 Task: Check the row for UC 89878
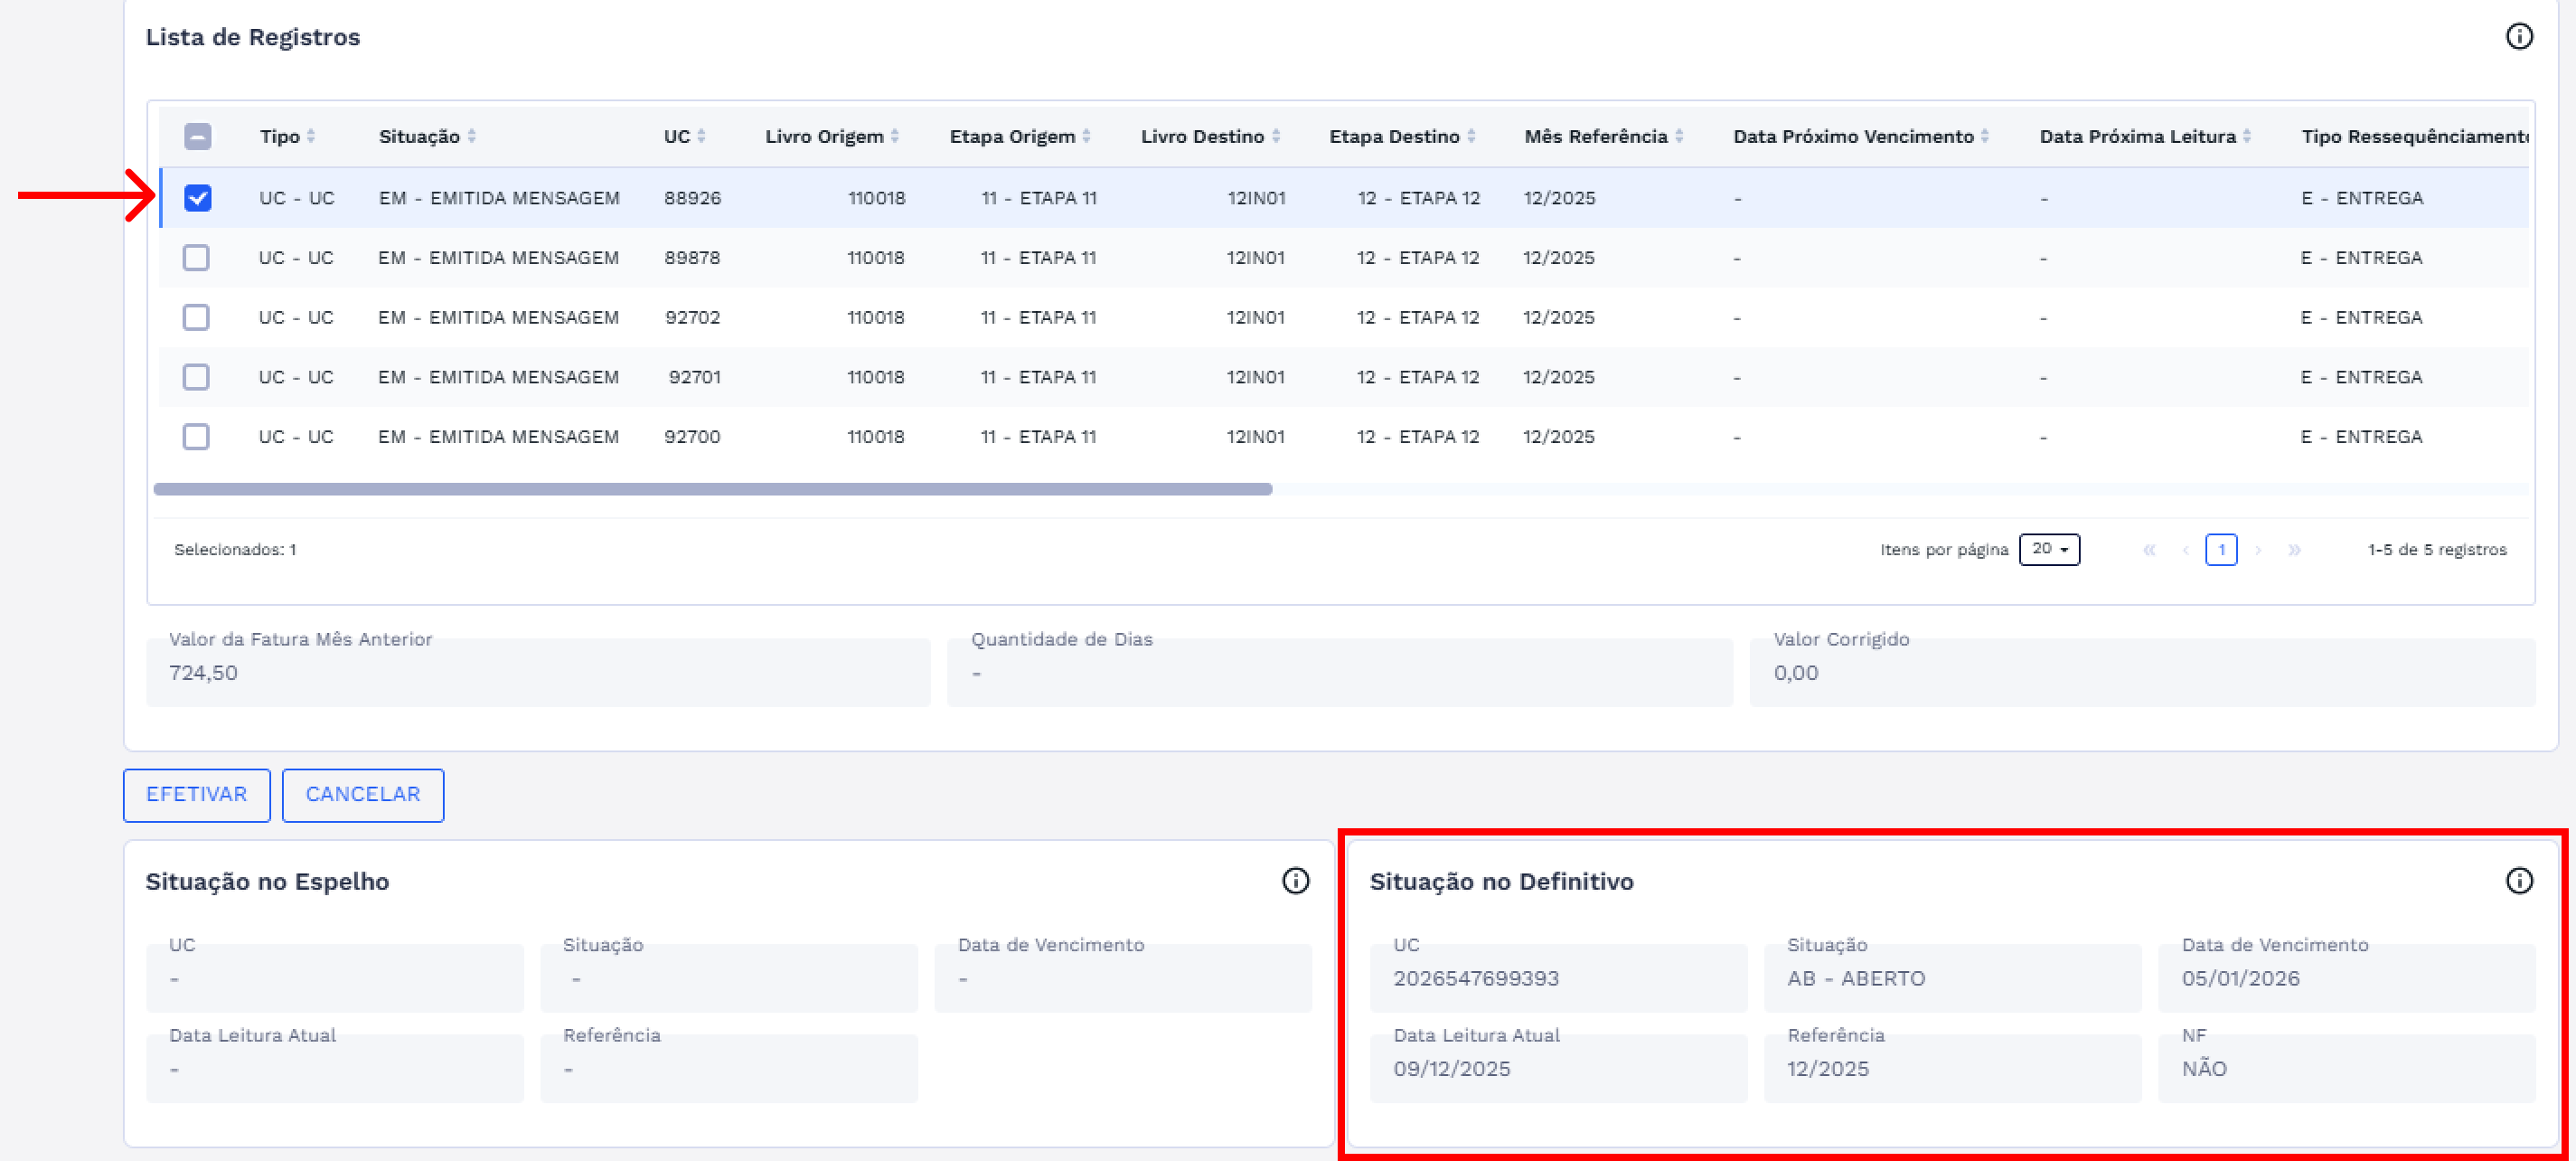coord(196,258)
